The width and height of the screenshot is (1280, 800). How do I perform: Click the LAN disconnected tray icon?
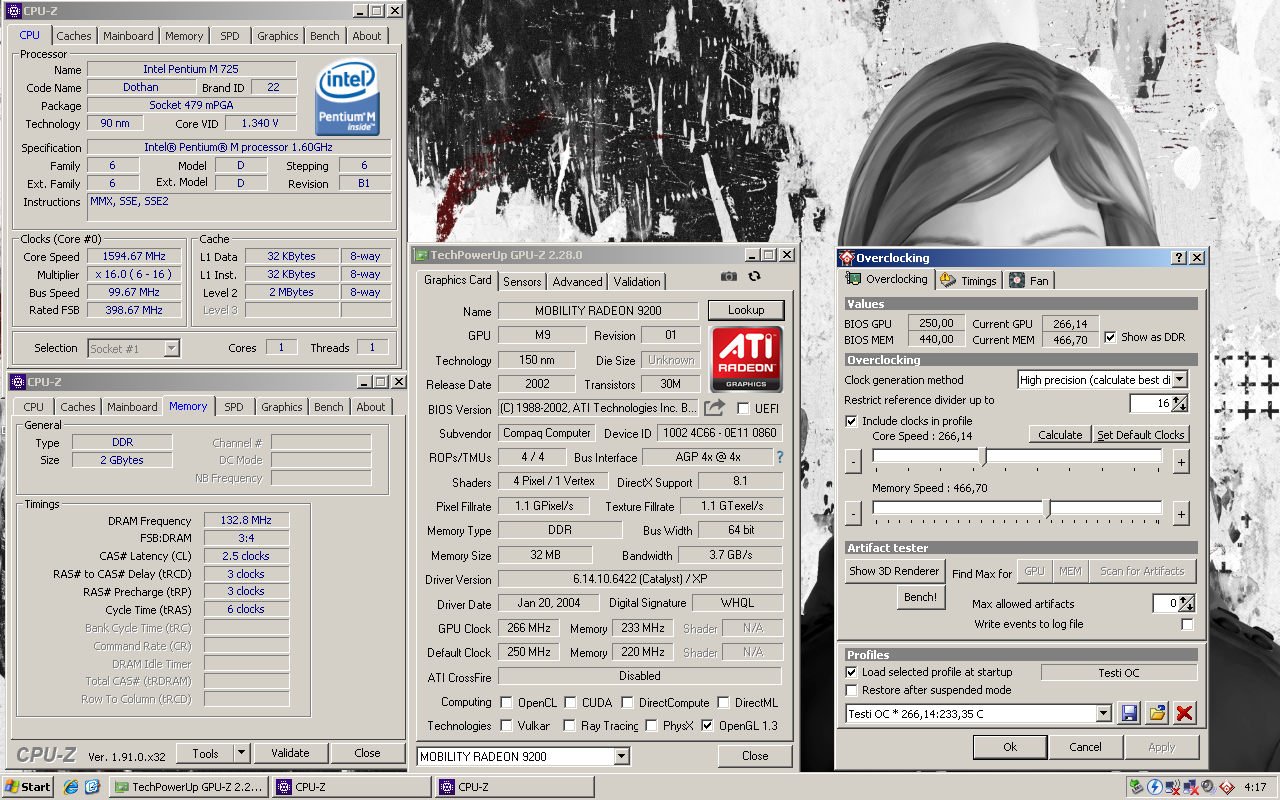pyautogui.click(x=1190, y=787)
